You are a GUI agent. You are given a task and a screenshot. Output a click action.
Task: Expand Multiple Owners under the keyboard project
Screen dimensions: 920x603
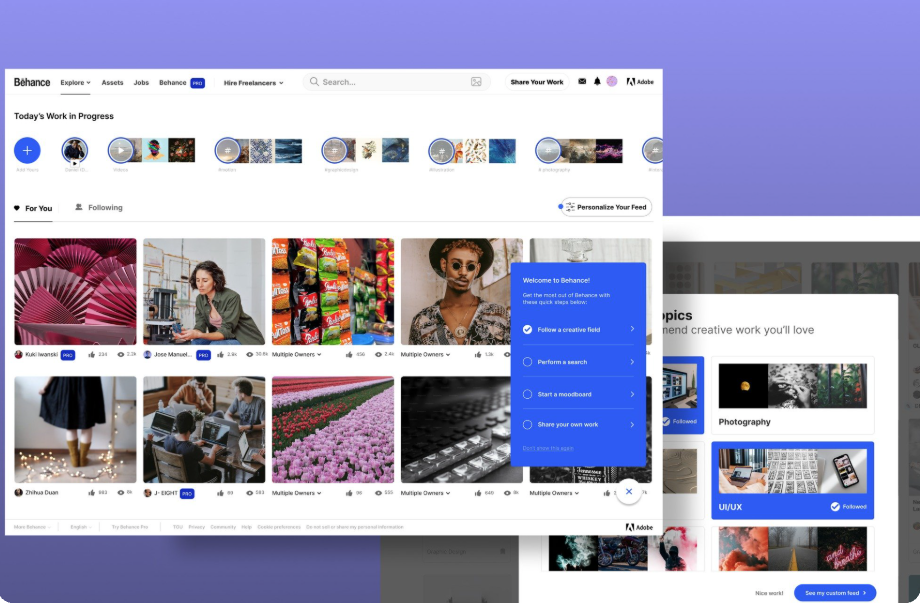click(x=425, y=493)
